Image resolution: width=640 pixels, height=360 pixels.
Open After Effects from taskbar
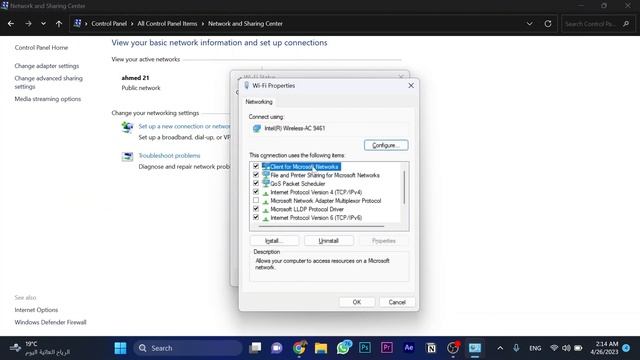coord(409,348)
